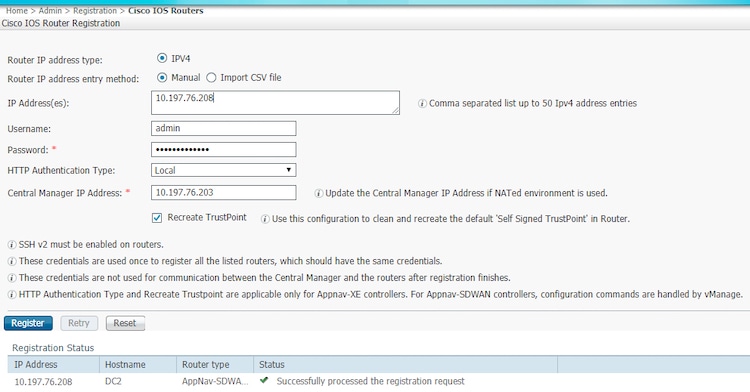Select Import CSV file radio option

[x=211, y=77]
